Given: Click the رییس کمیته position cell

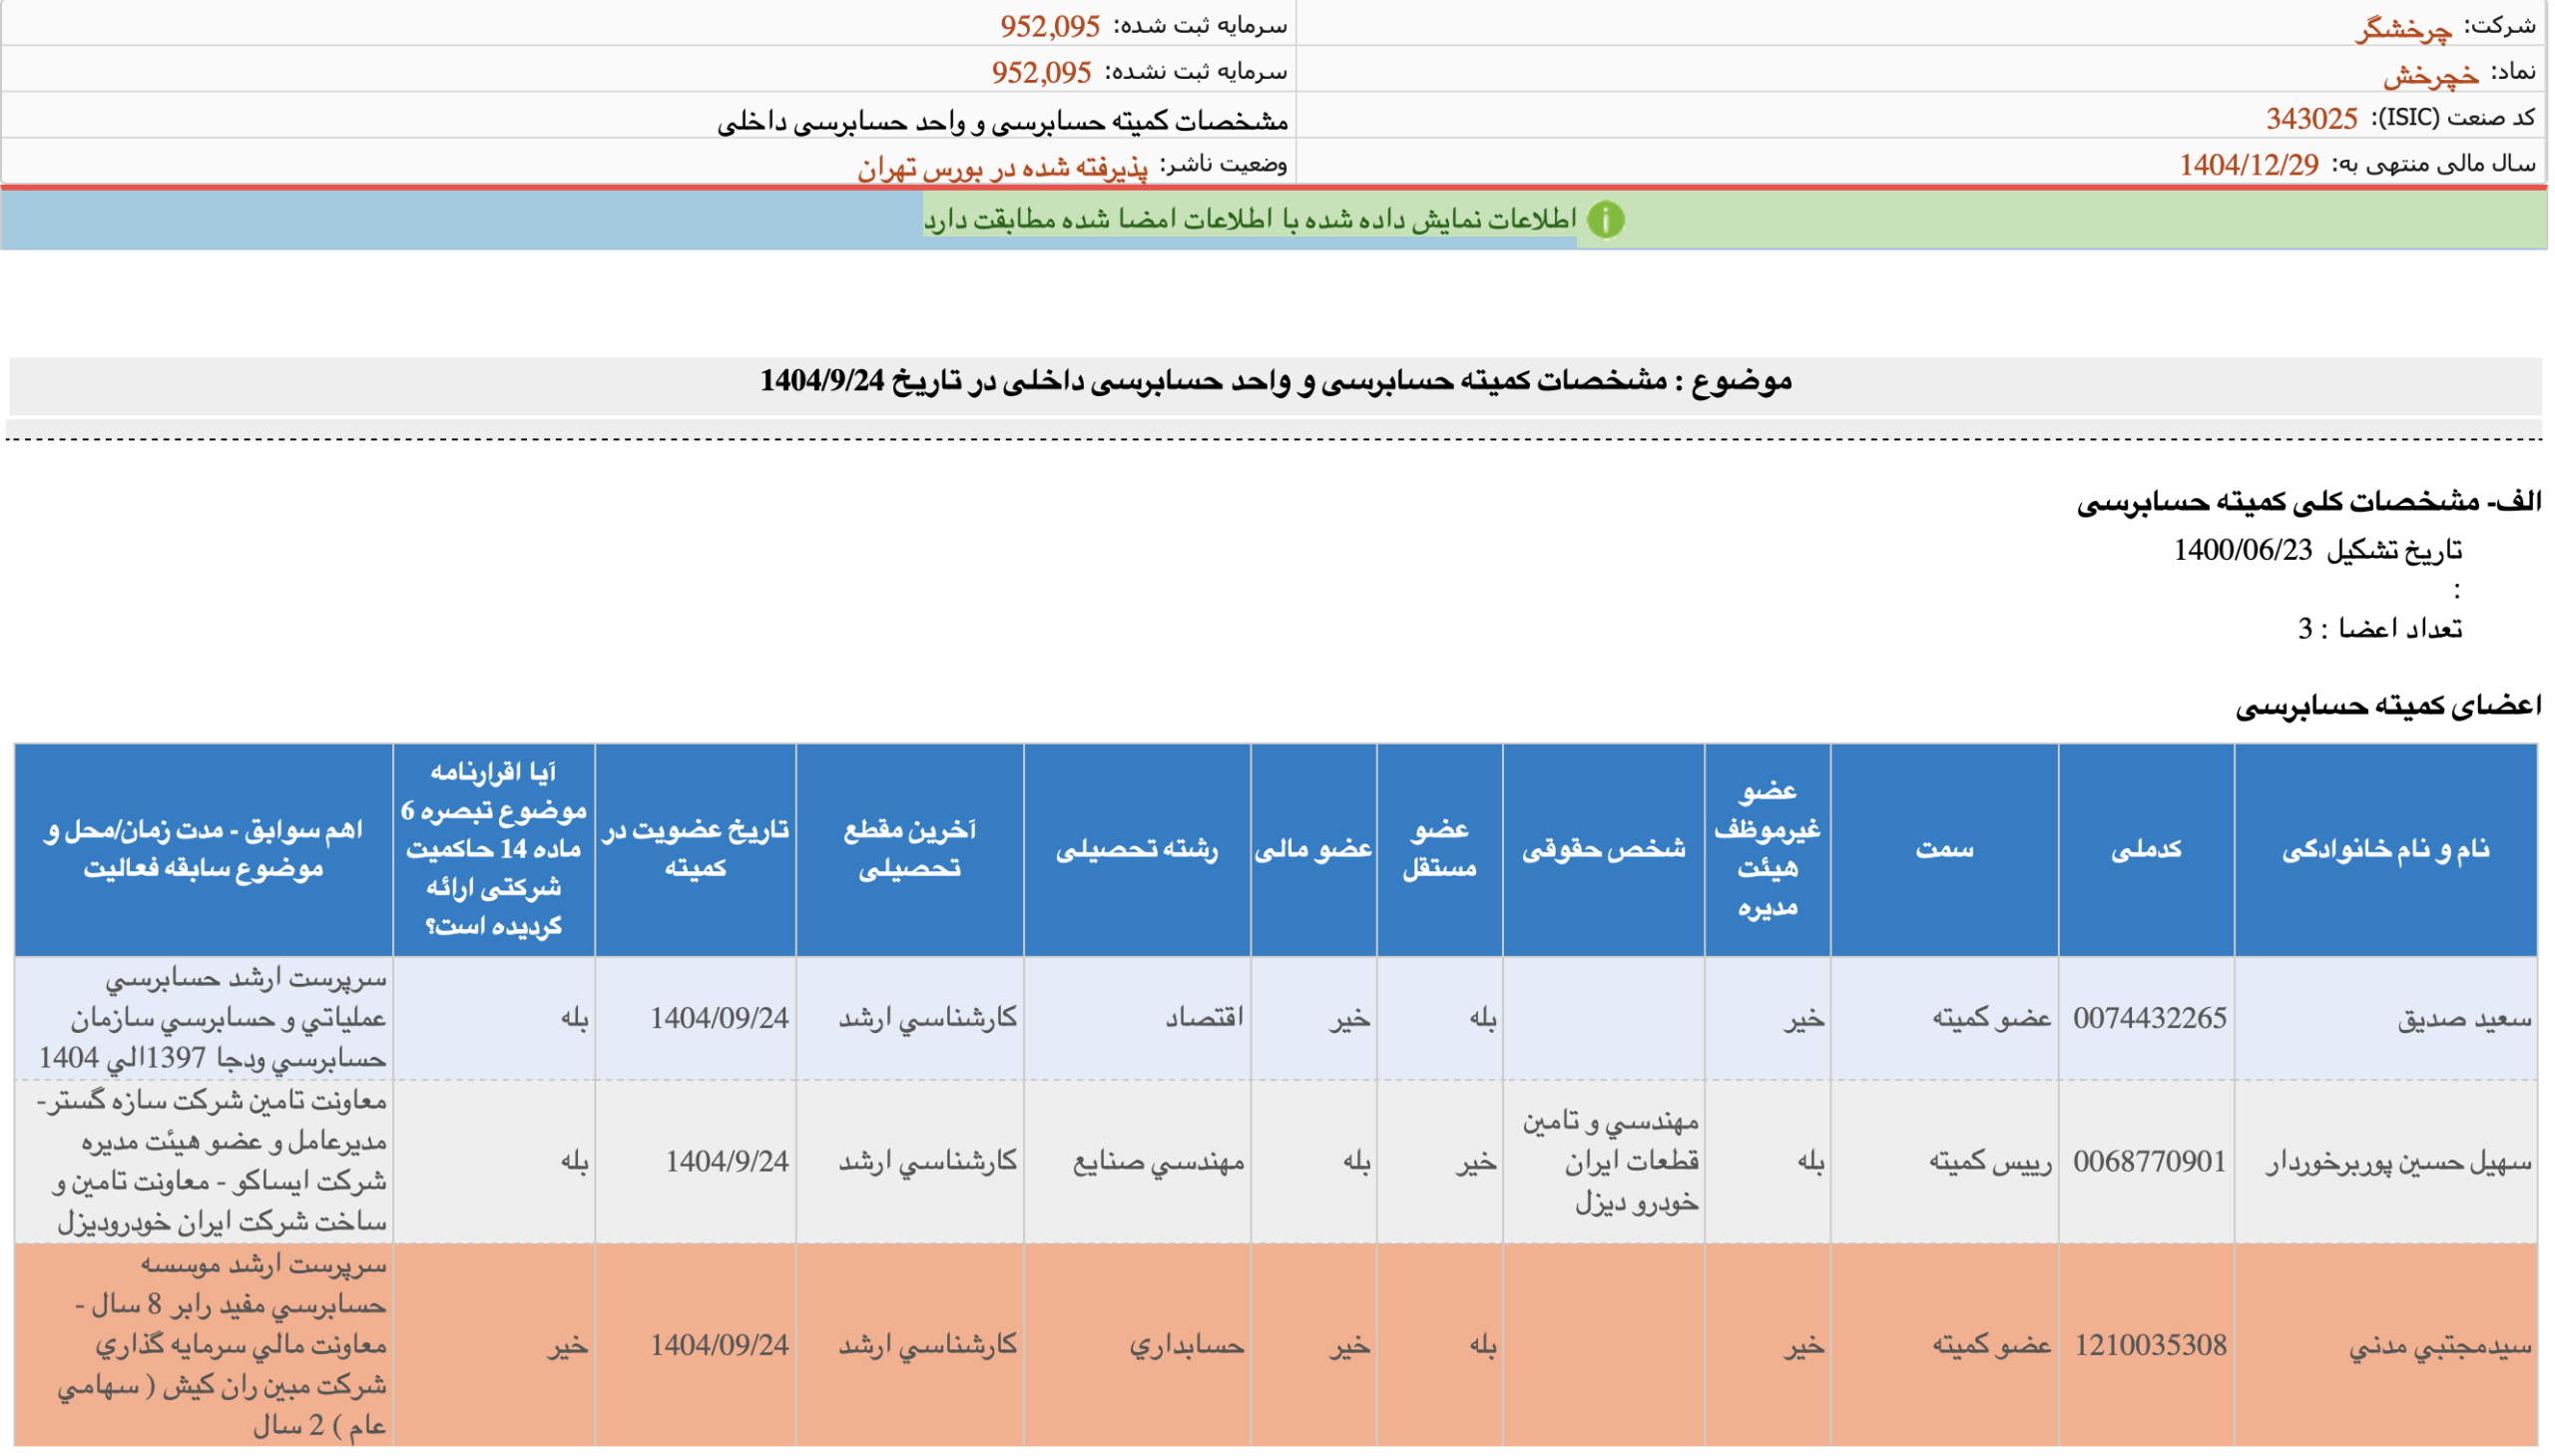Looking at the screenshot, I should (x=1989, y=1162).
